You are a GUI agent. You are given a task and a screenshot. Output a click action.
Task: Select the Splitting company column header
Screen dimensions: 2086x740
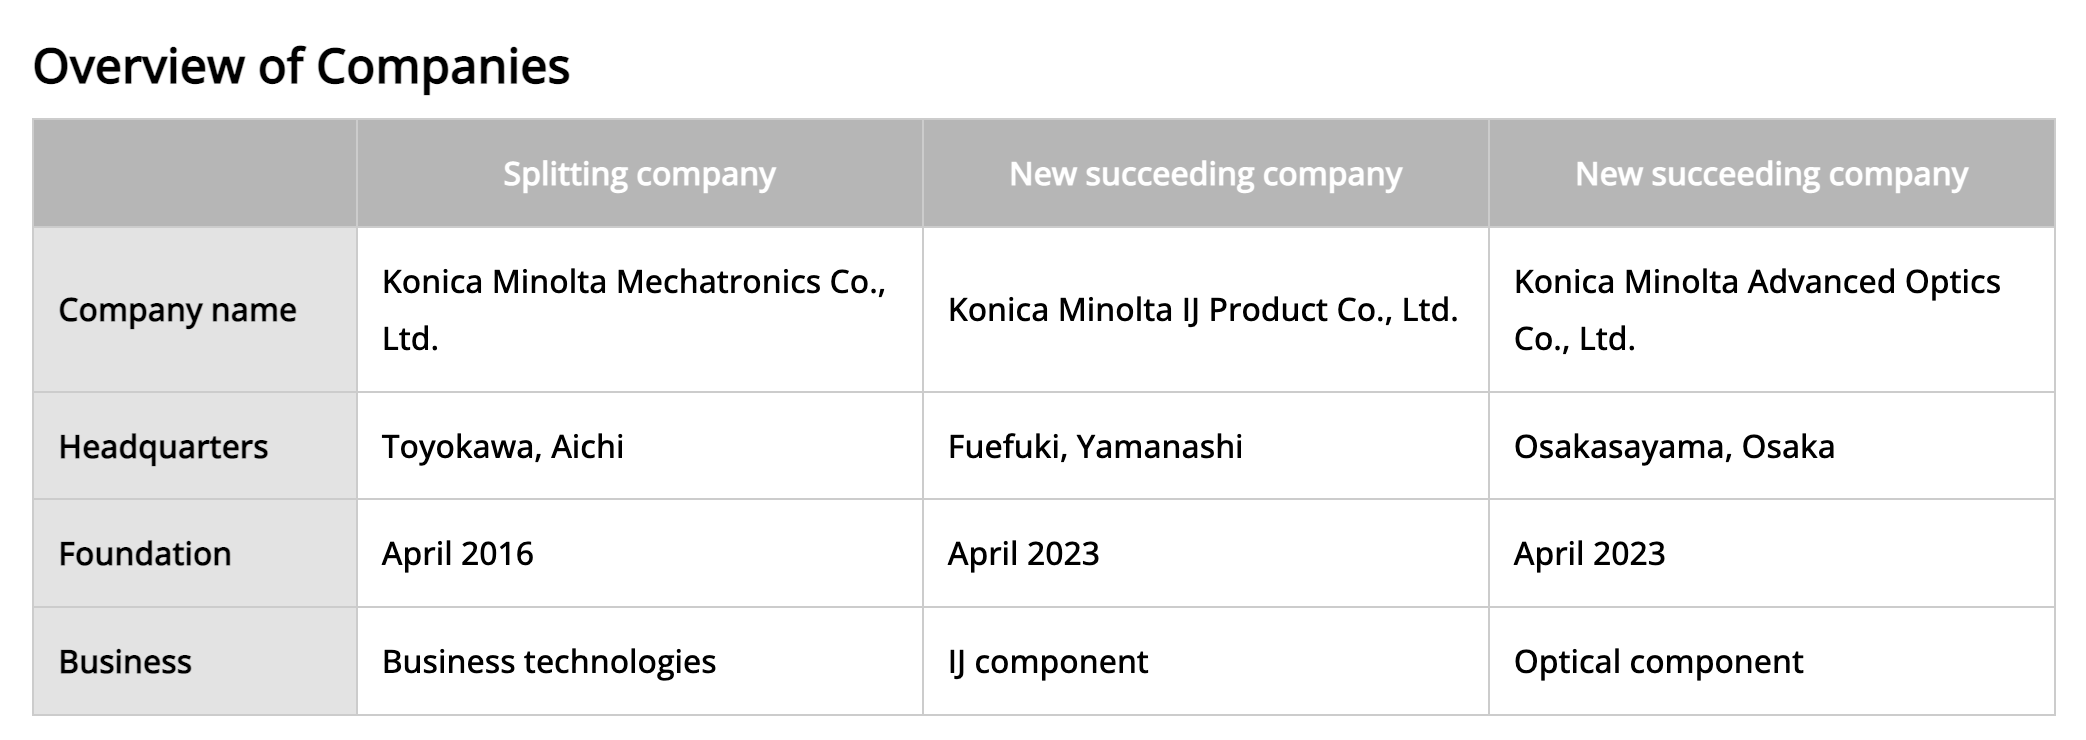tap(639, 174)
